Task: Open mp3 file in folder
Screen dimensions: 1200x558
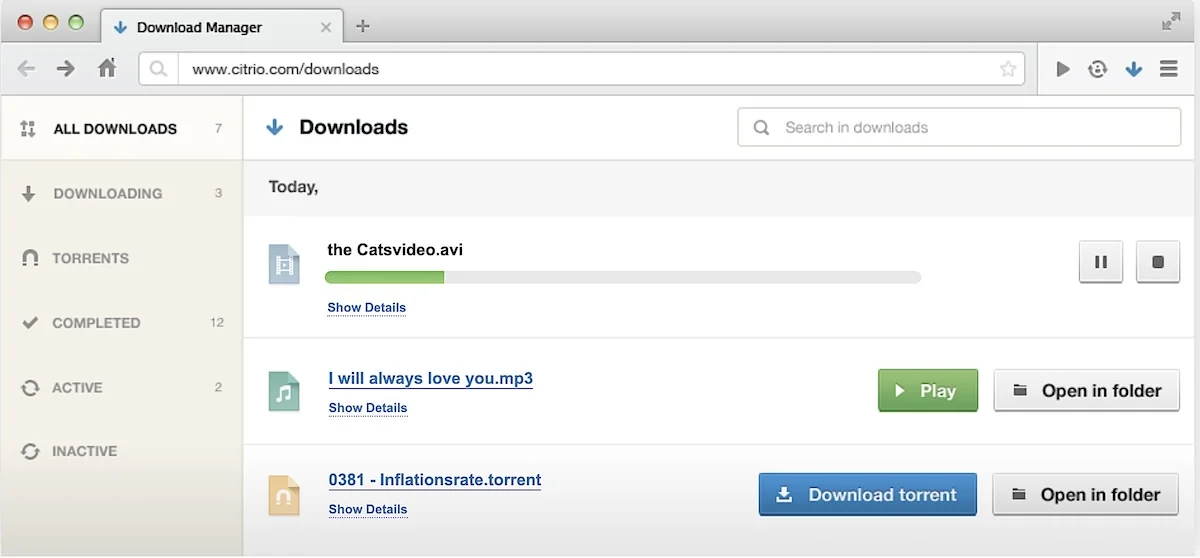Action: (x=1087, y=391)
